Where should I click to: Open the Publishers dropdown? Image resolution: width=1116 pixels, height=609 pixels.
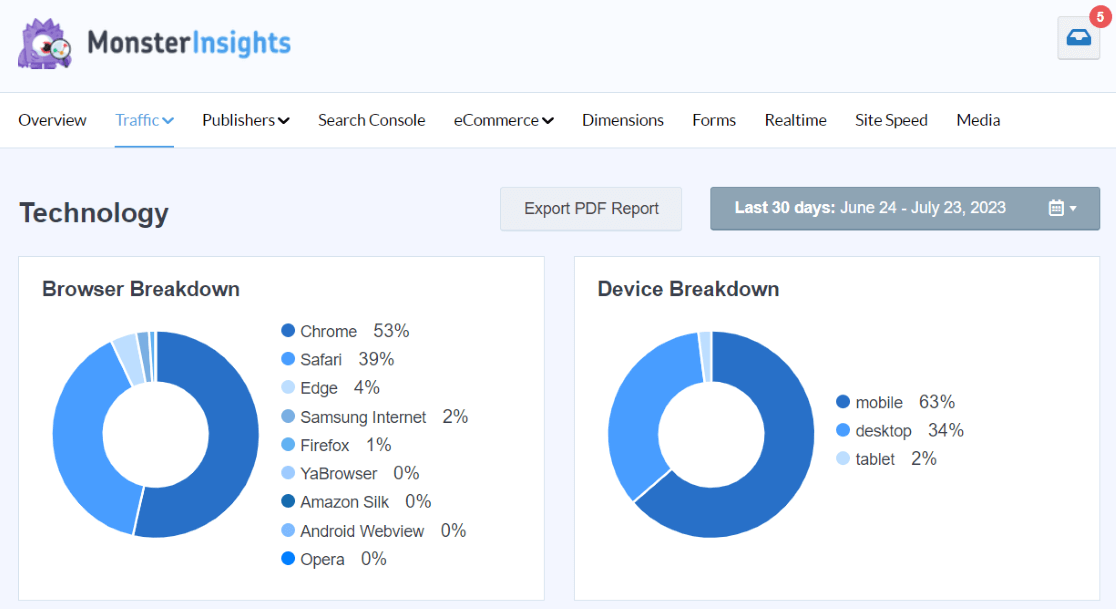[245, 120]
